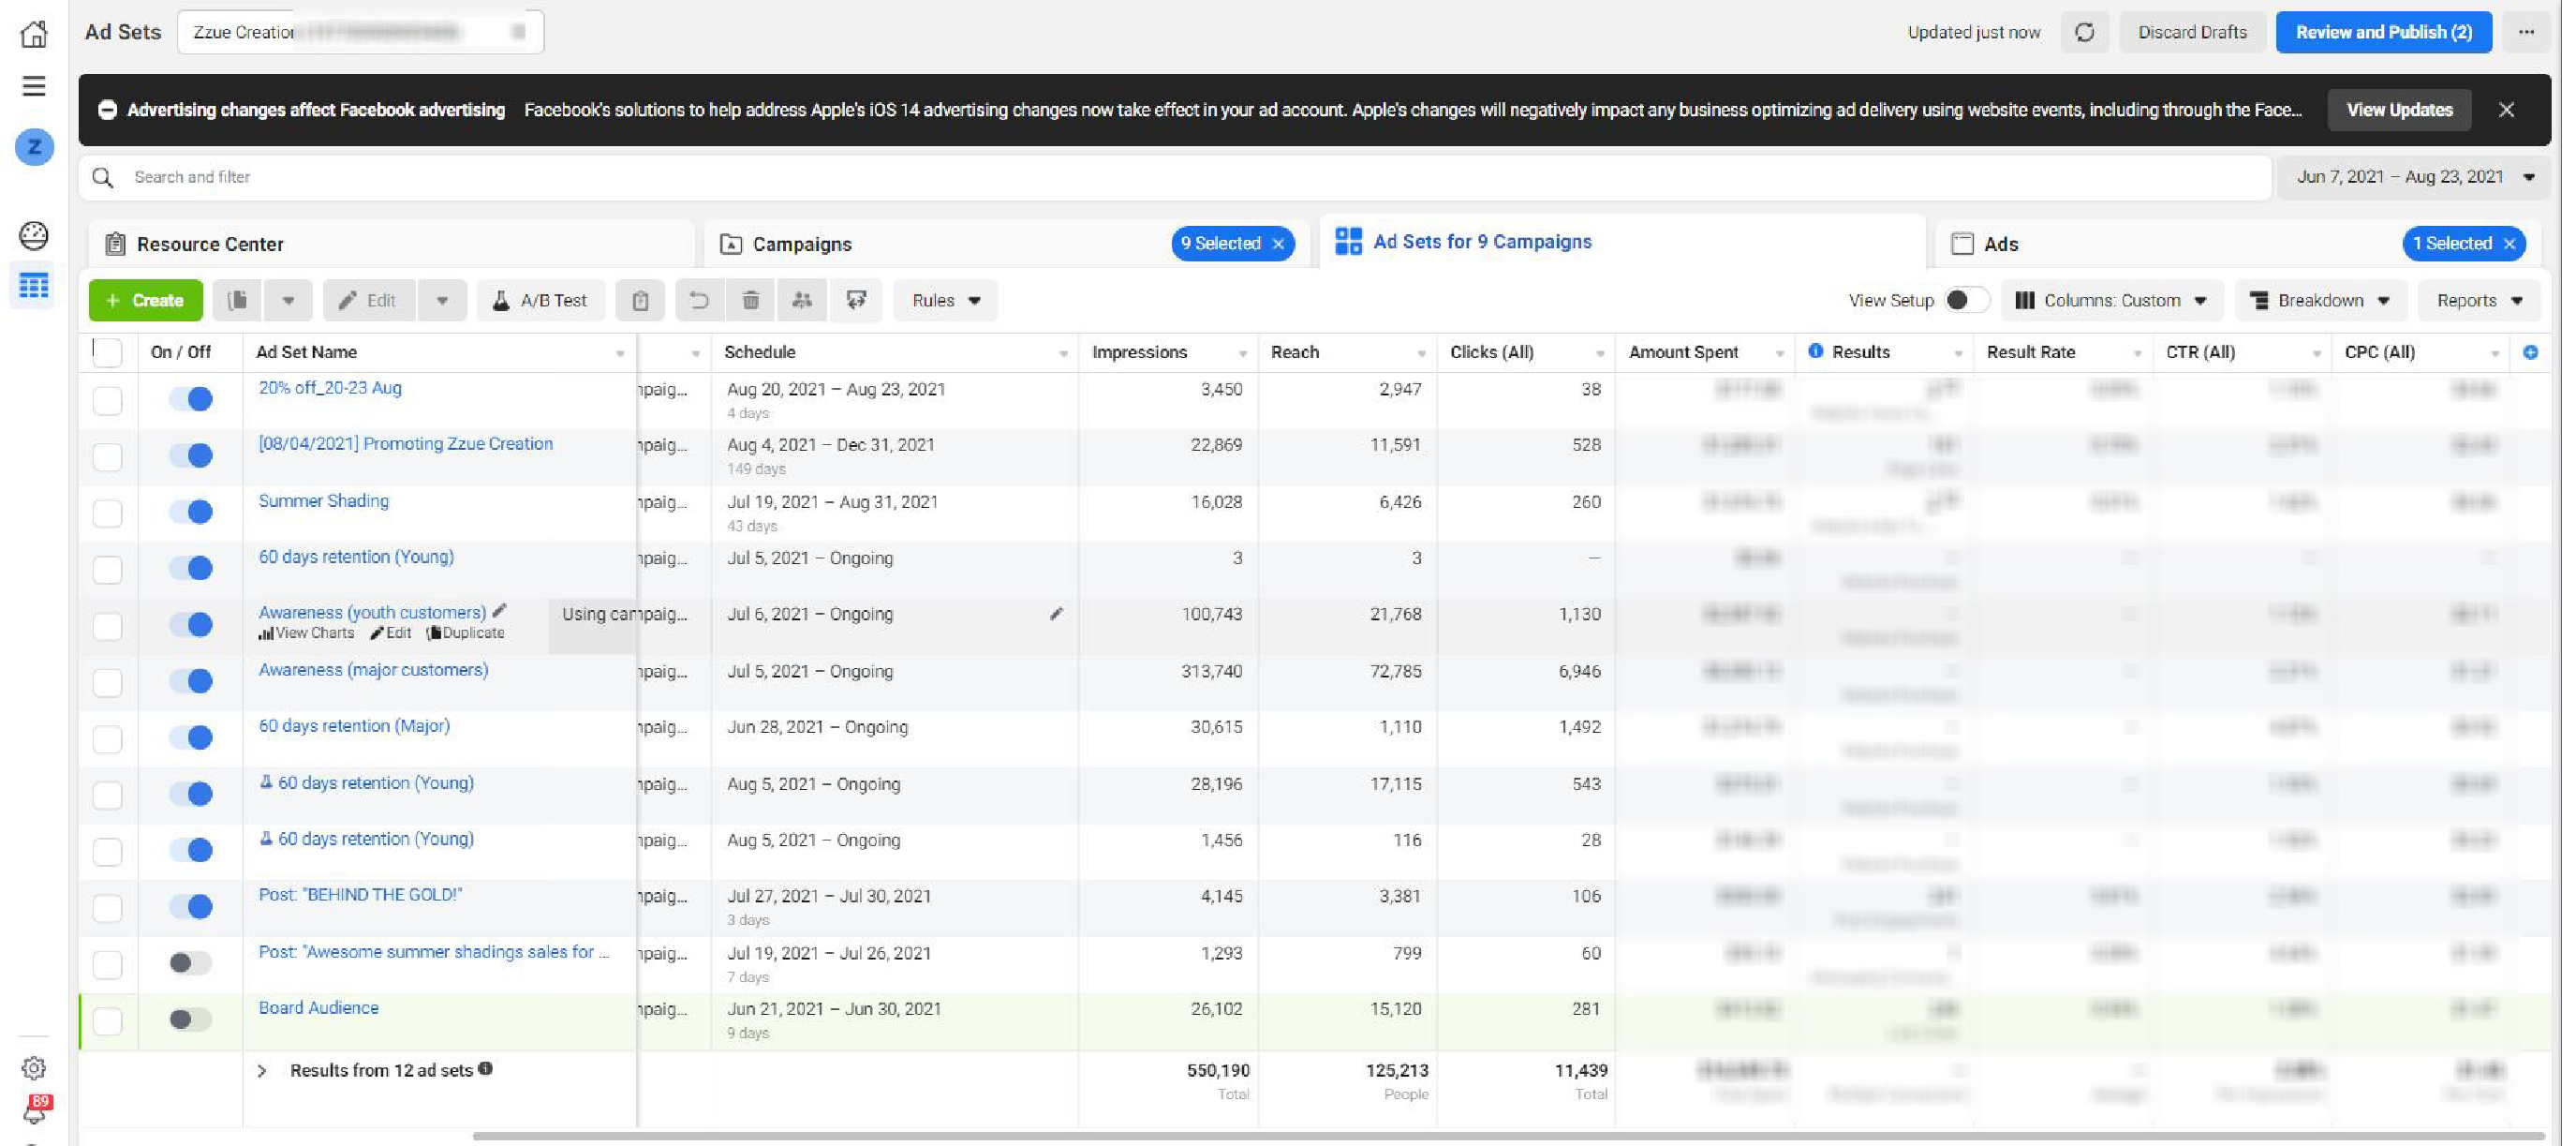Image resolution: width=2576 pixels, height=1146 pixels.
Task: Tick the select-all header checkbox
Action: 107,352
